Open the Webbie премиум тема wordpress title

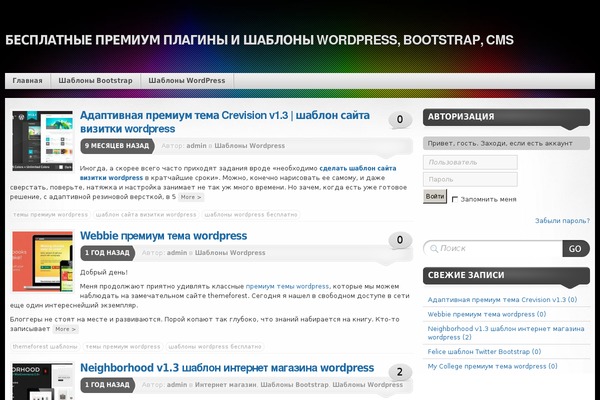[163, 236]
